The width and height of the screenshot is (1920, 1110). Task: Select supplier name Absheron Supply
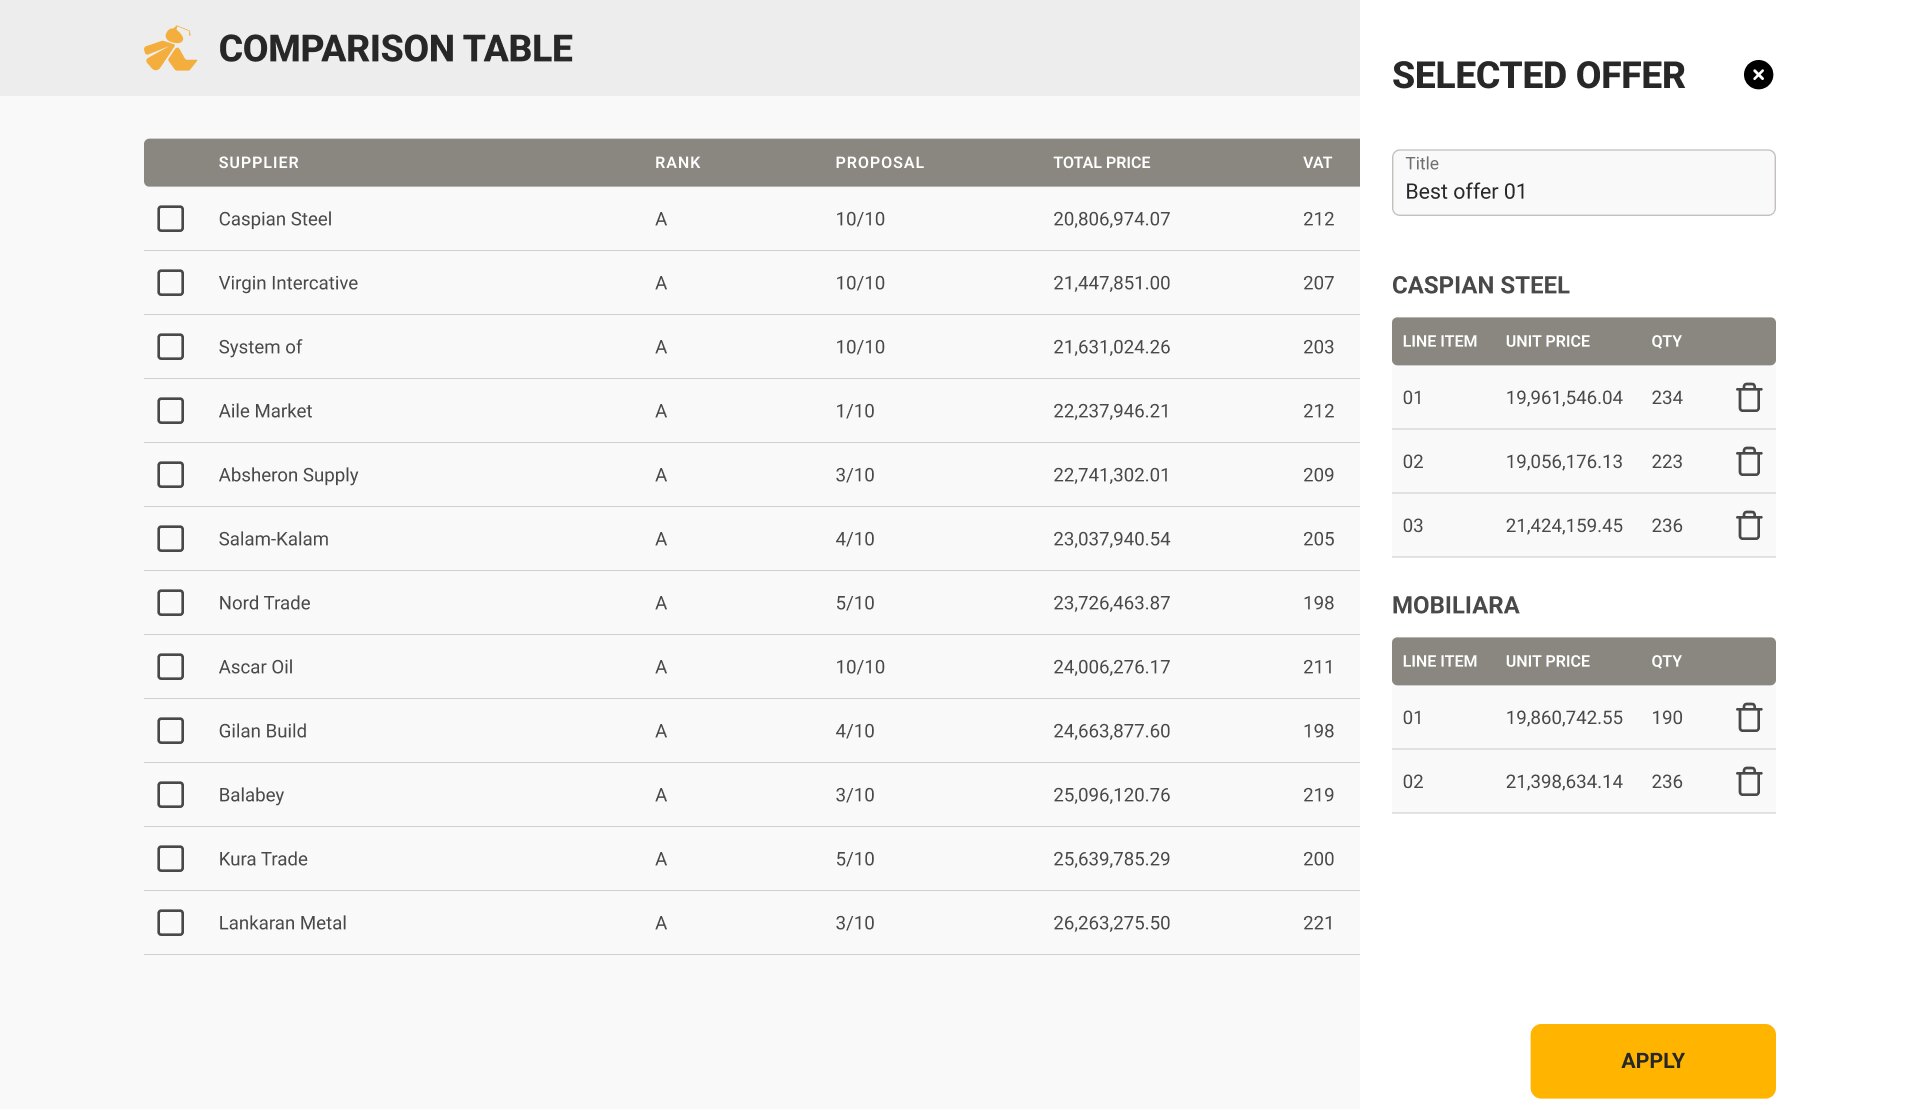288,475
